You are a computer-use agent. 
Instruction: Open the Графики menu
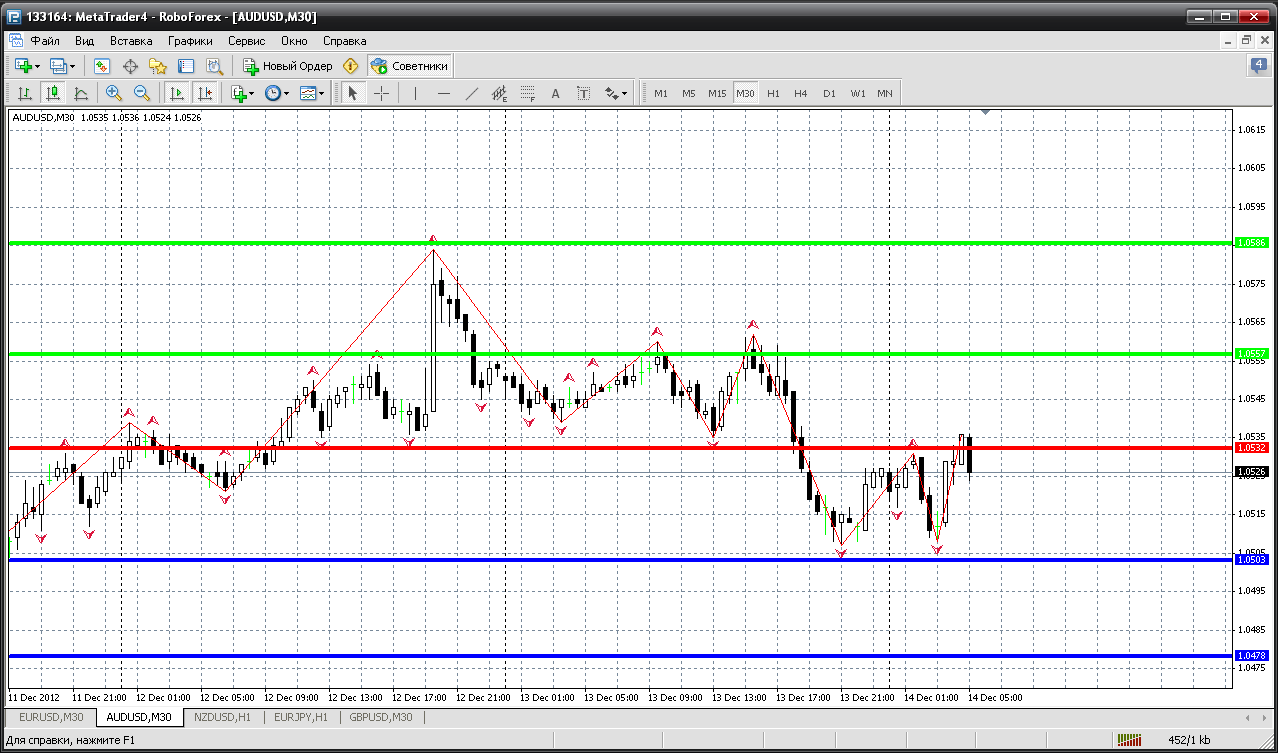pyautogui.click(x=190, y=41)
